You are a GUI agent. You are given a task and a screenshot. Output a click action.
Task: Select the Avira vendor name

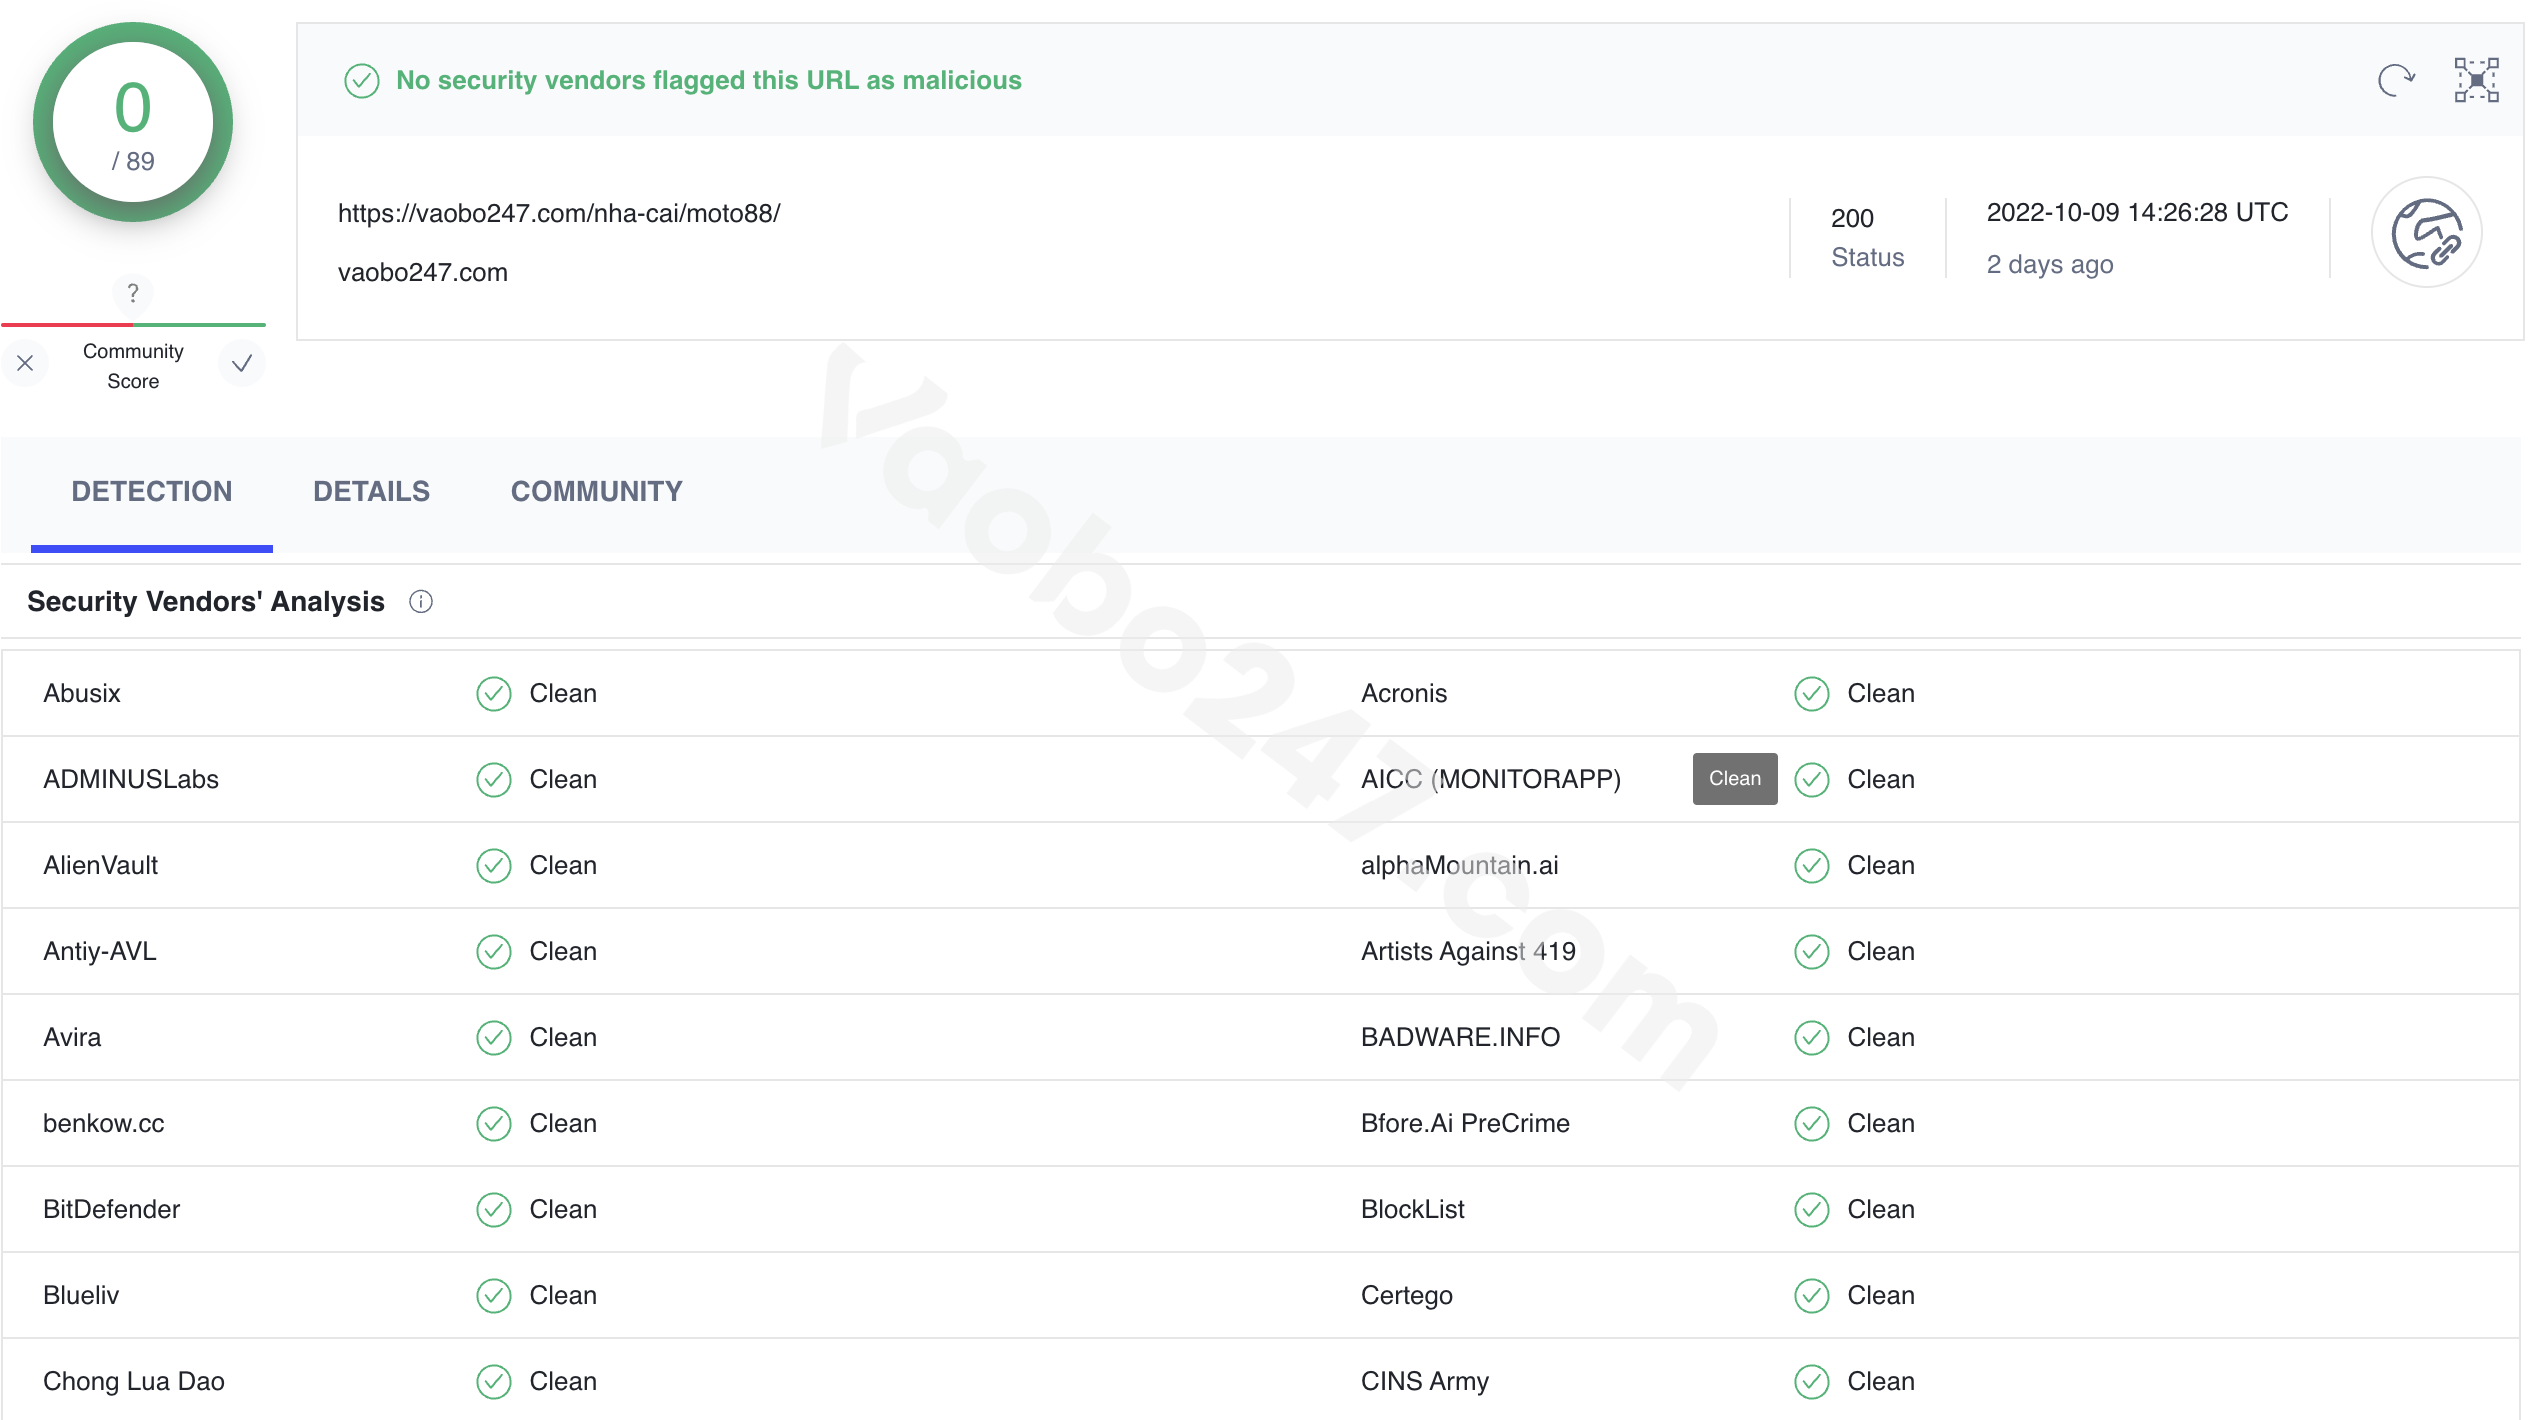(72, 1038)
